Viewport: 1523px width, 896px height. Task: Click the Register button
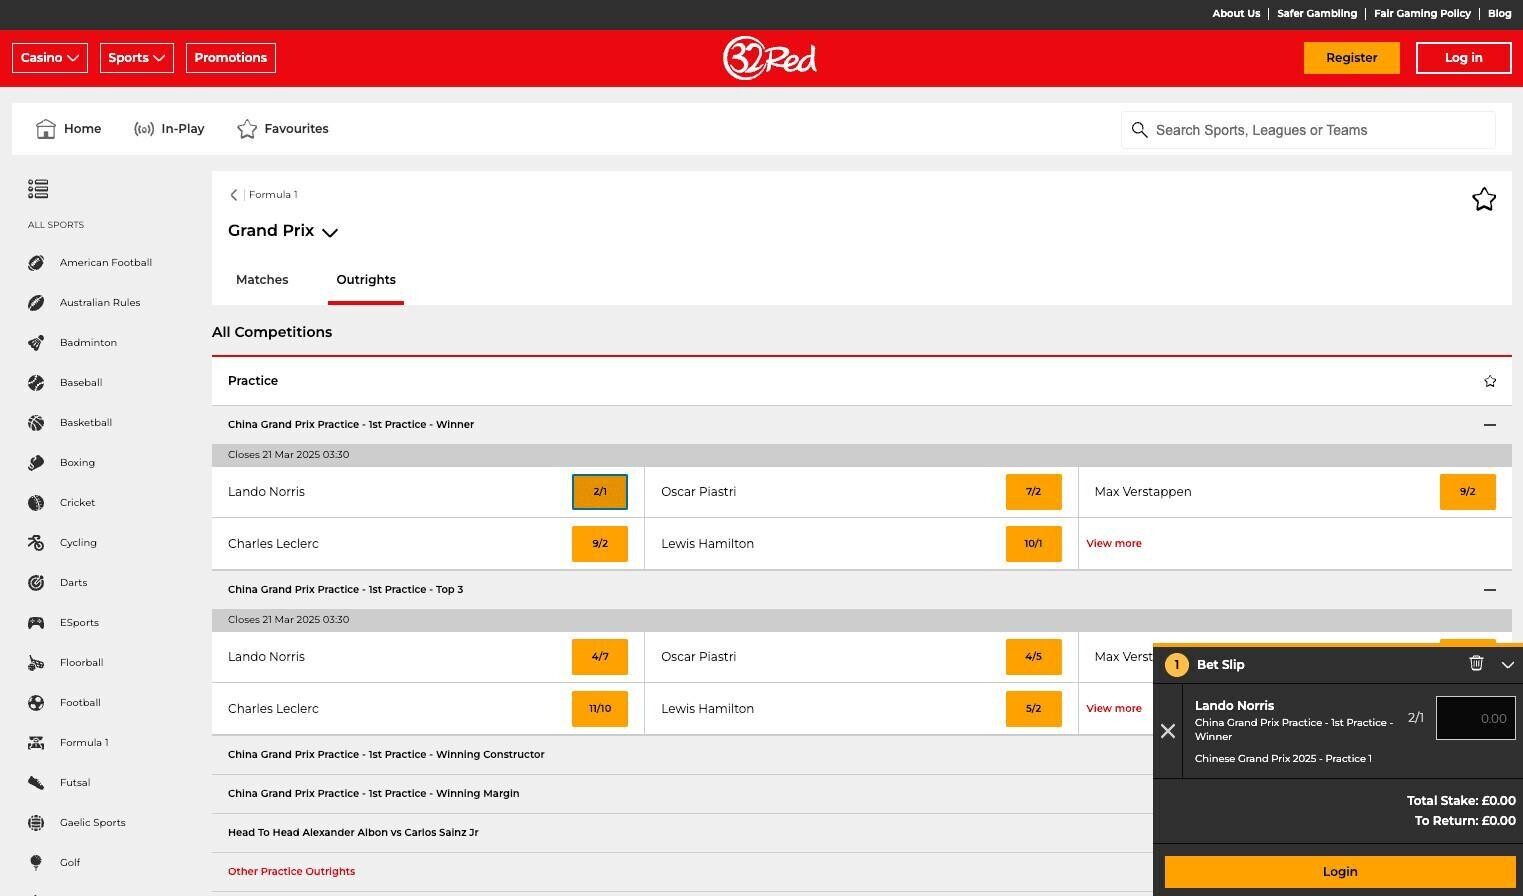pos(1351,58)
